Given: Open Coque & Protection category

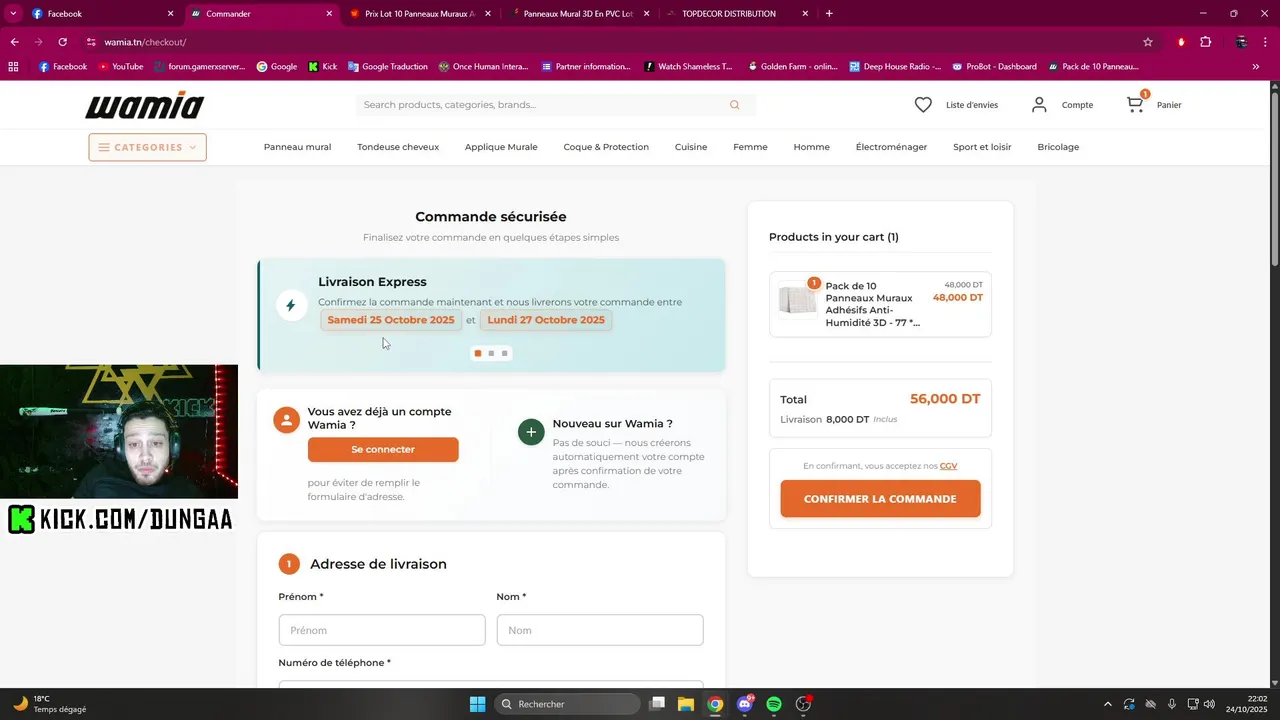Looking at the screenshot, I should (606, 147).
